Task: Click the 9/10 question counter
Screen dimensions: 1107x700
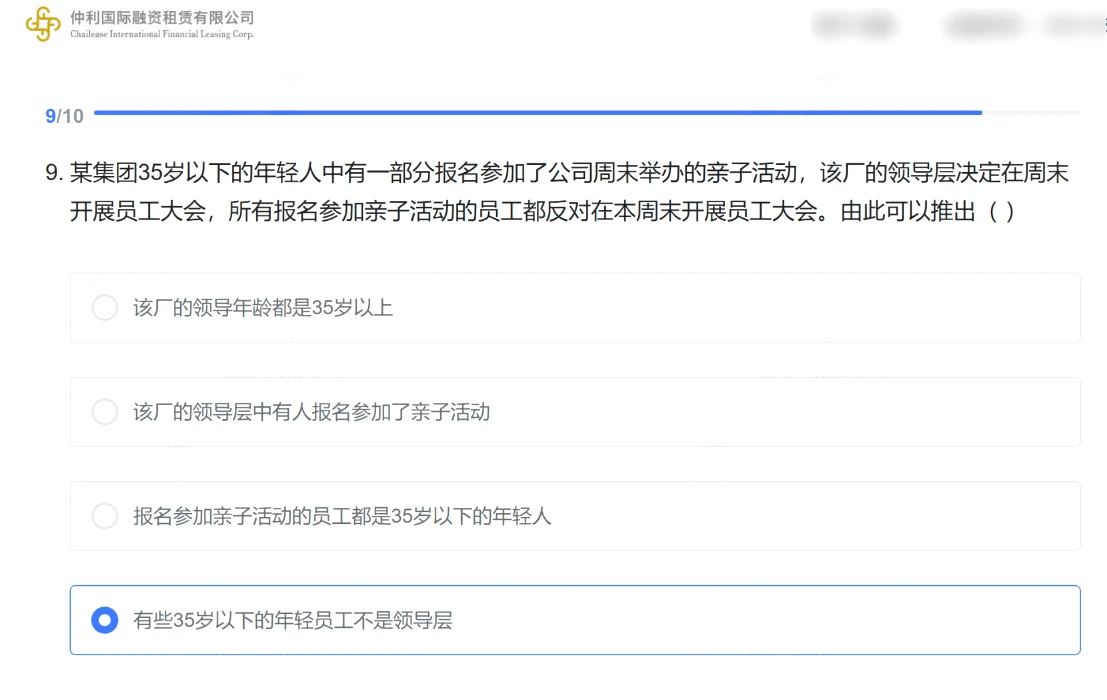Action: pyautogui.click(x=64, y=116)
